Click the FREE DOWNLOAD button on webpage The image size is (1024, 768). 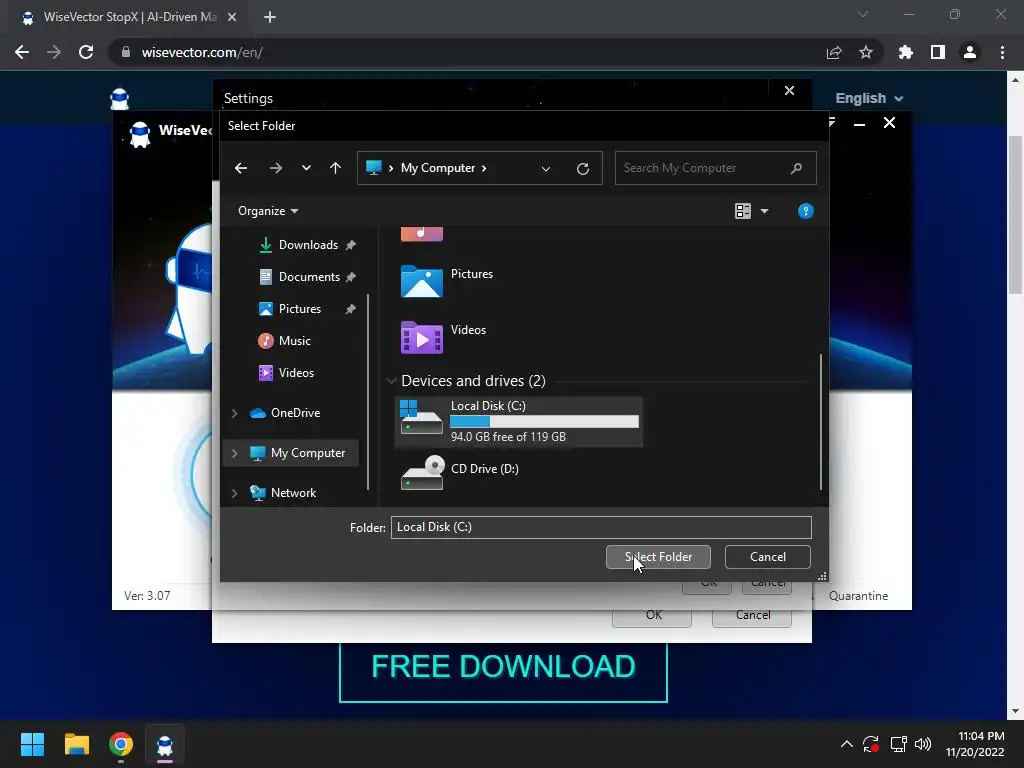point(503,669)
